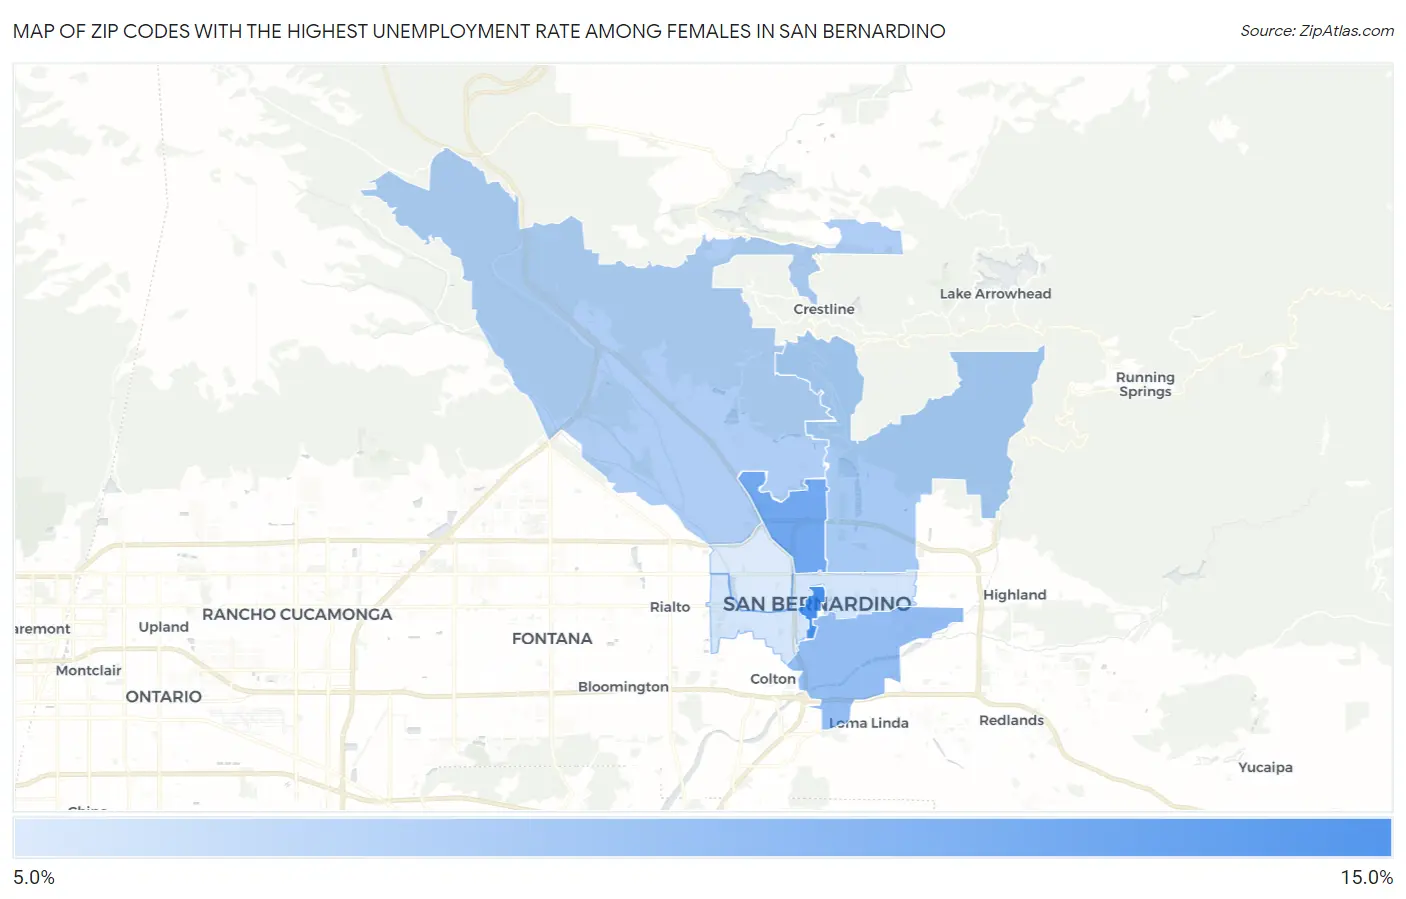Screen dimensions: 1406x899
Task: Select the Yucaipa label
Action: pyautogui.click(x=1265, y=767)
